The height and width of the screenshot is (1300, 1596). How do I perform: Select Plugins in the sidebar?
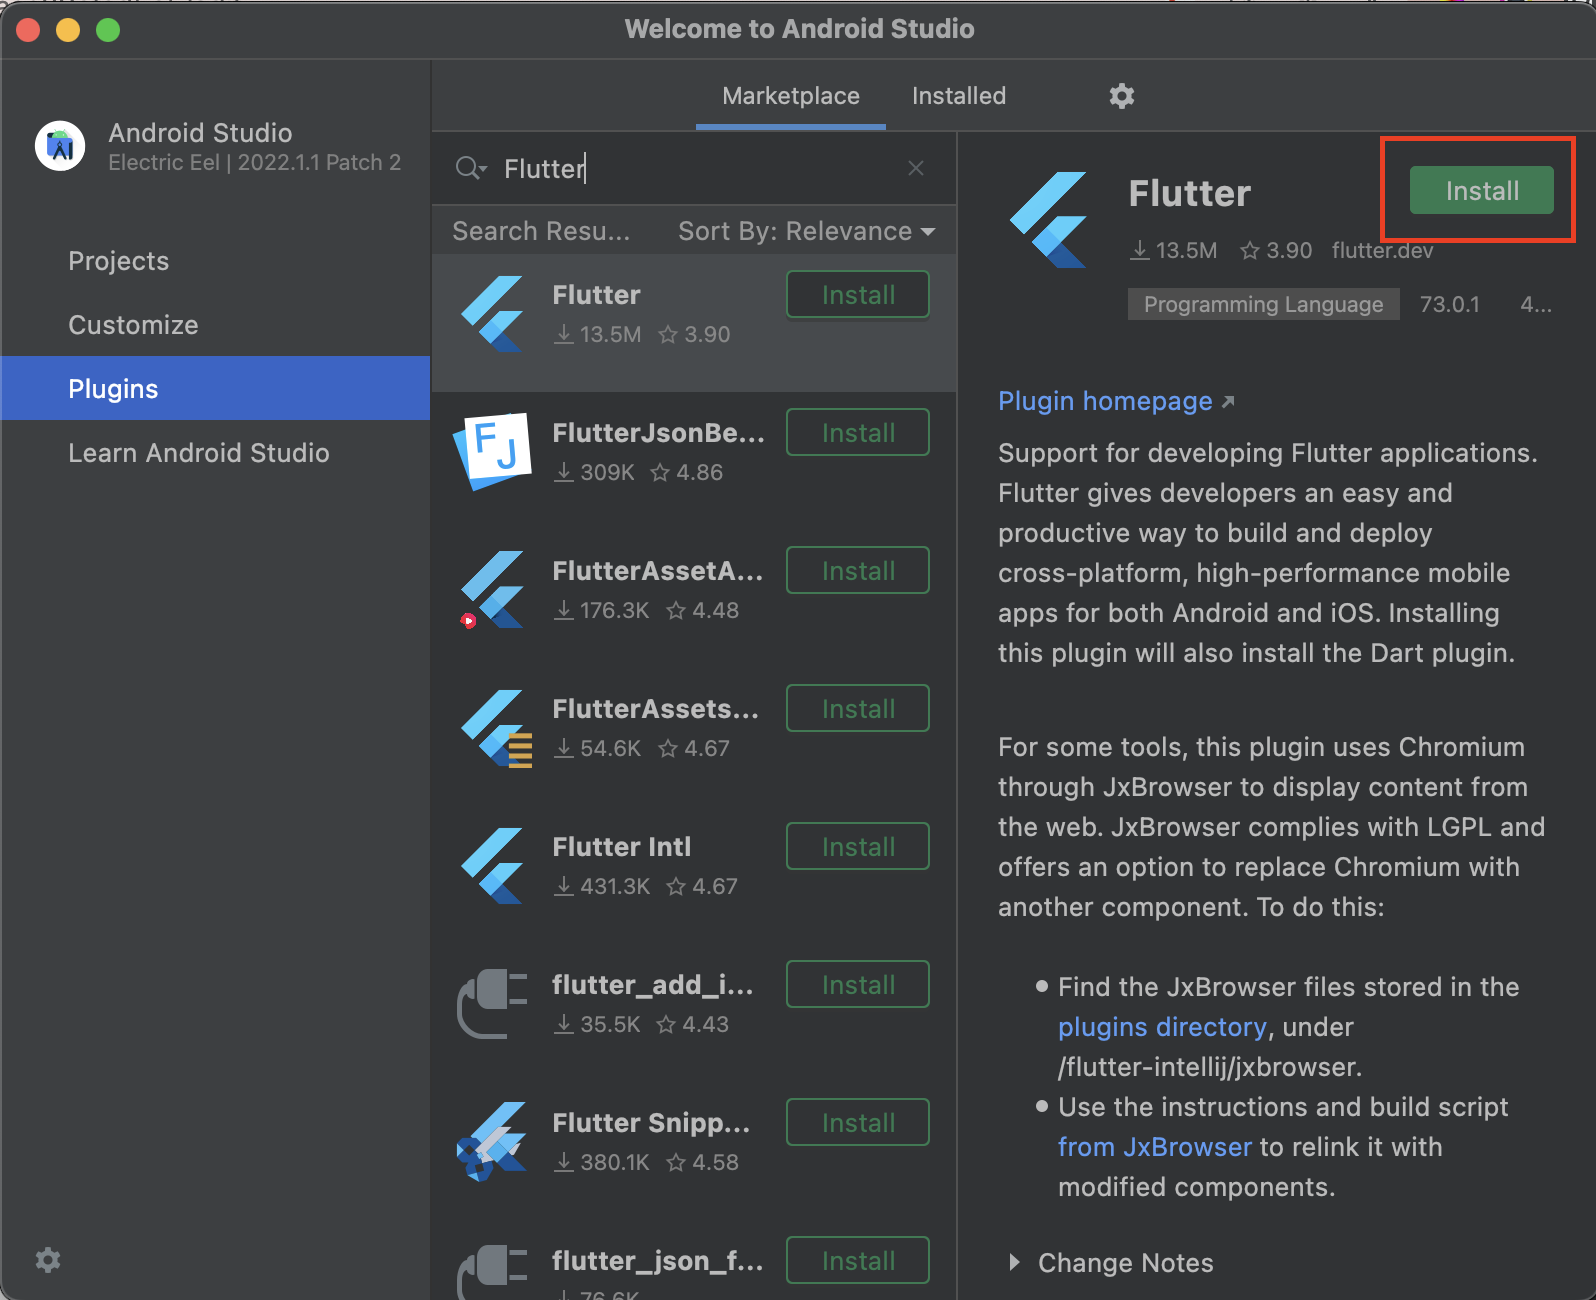click(215, 388)
